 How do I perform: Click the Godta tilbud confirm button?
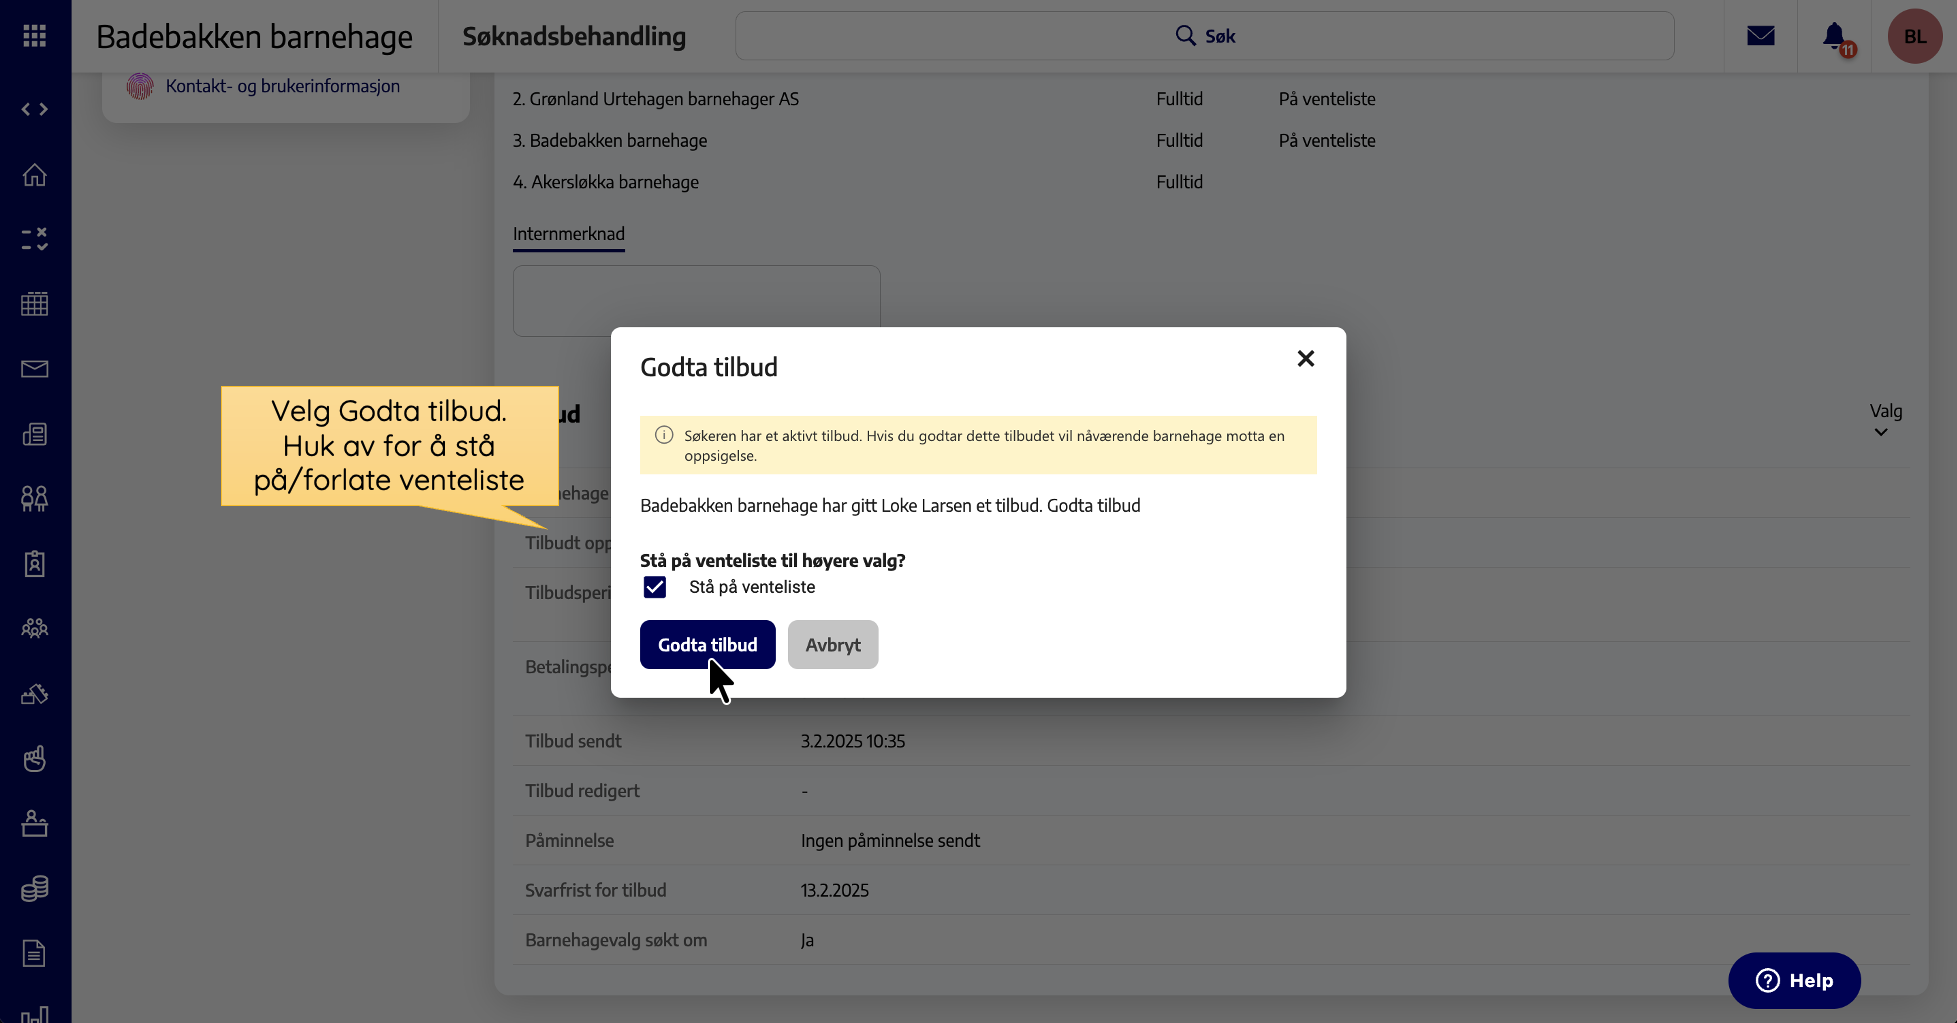coord(707,645)
